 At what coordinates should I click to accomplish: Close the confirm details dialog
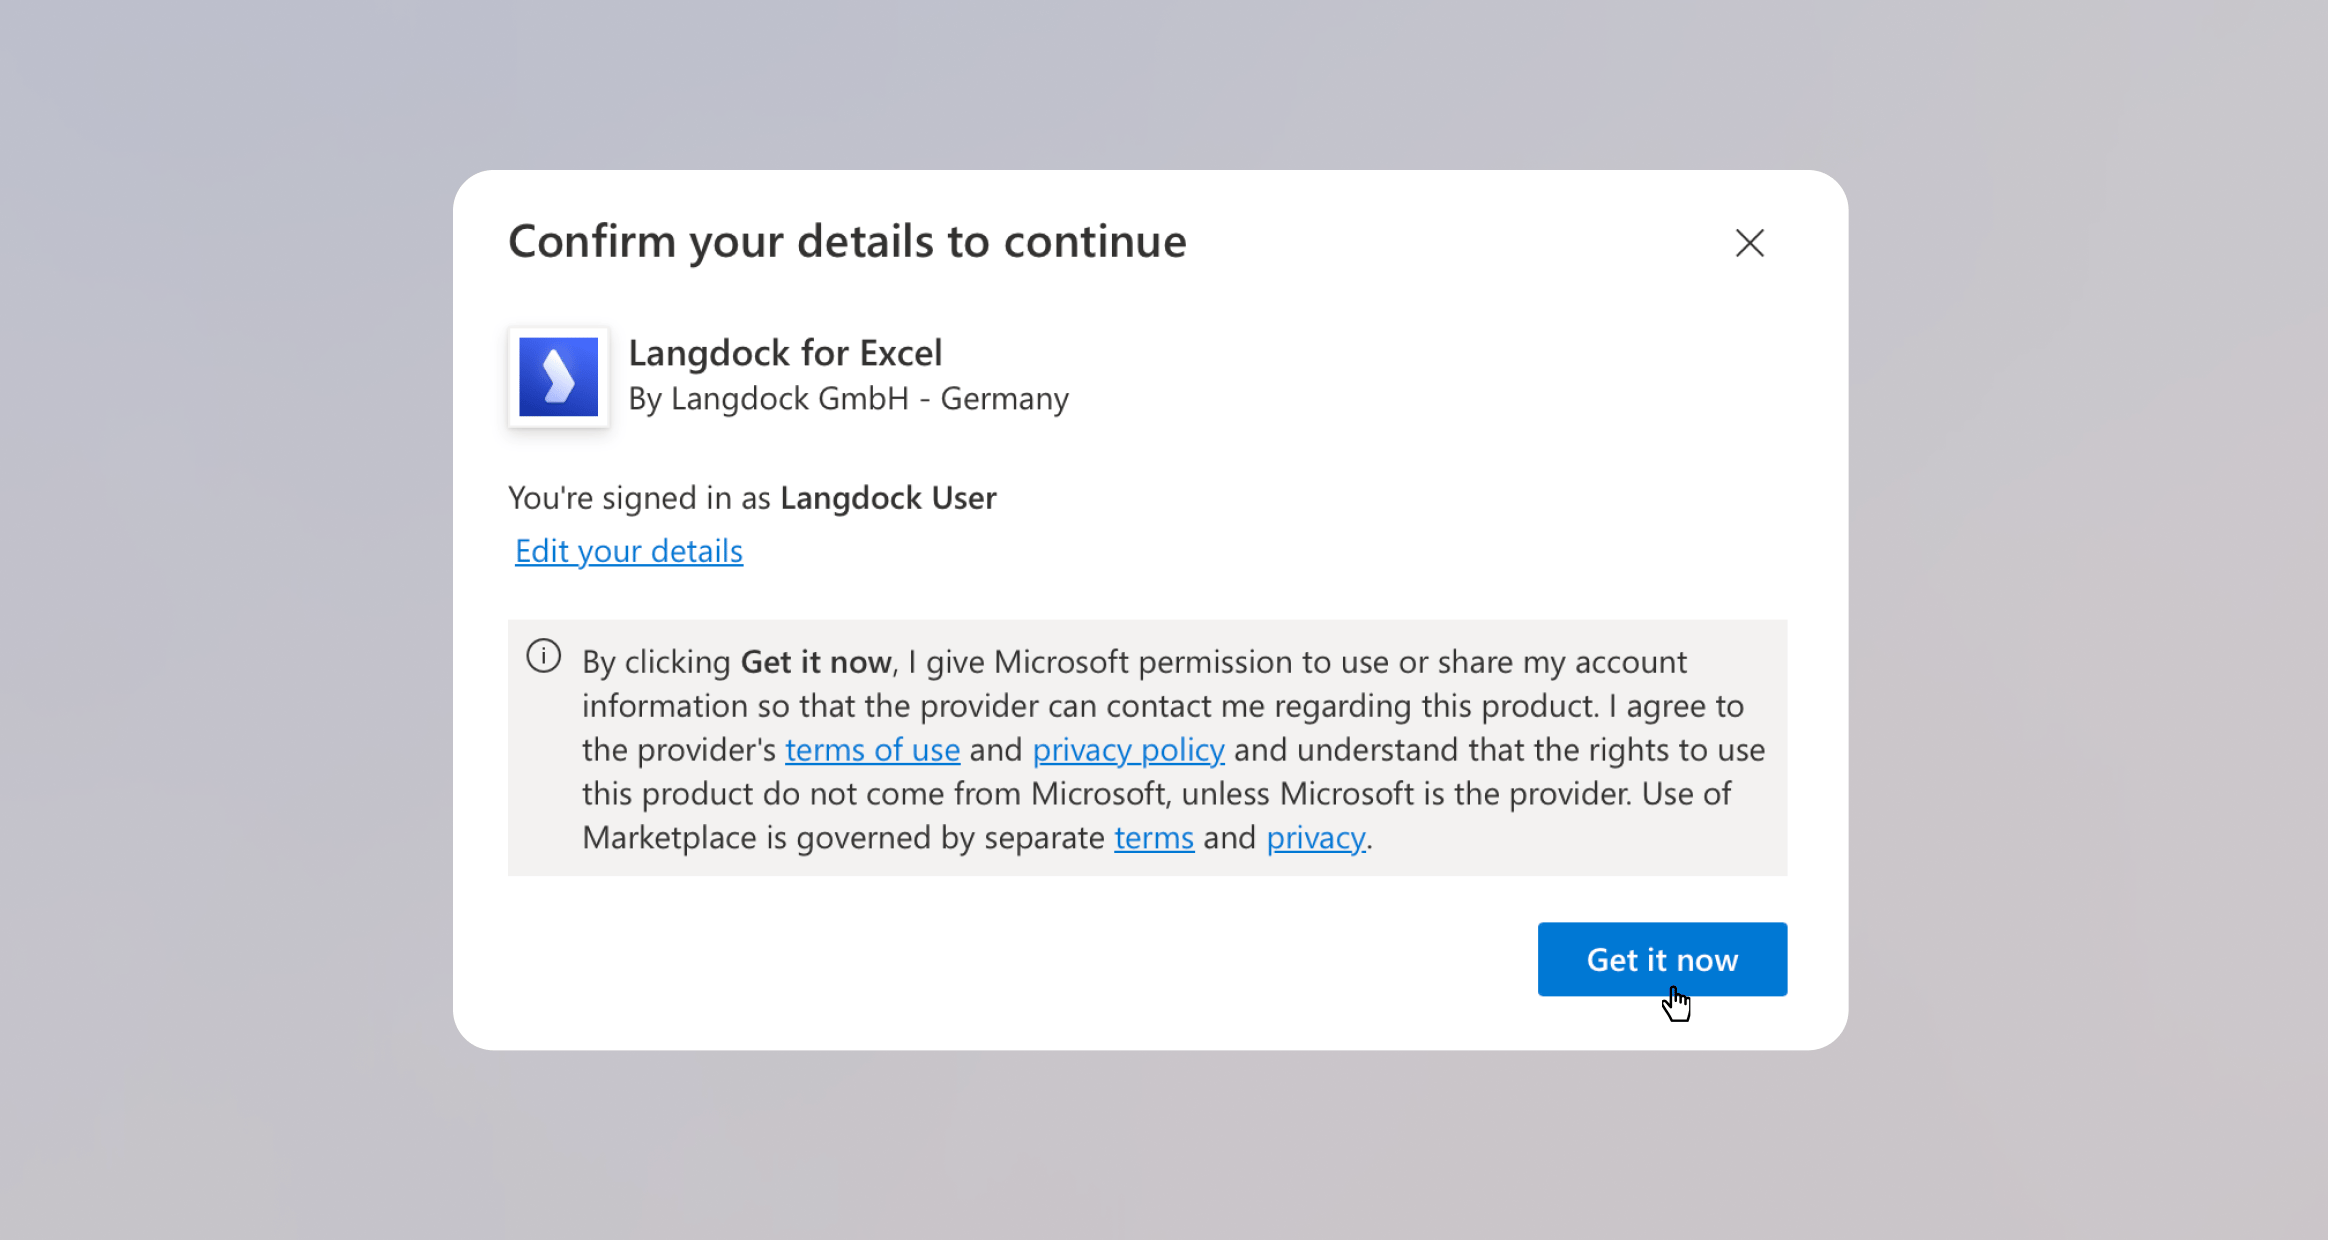(1750, 243)
